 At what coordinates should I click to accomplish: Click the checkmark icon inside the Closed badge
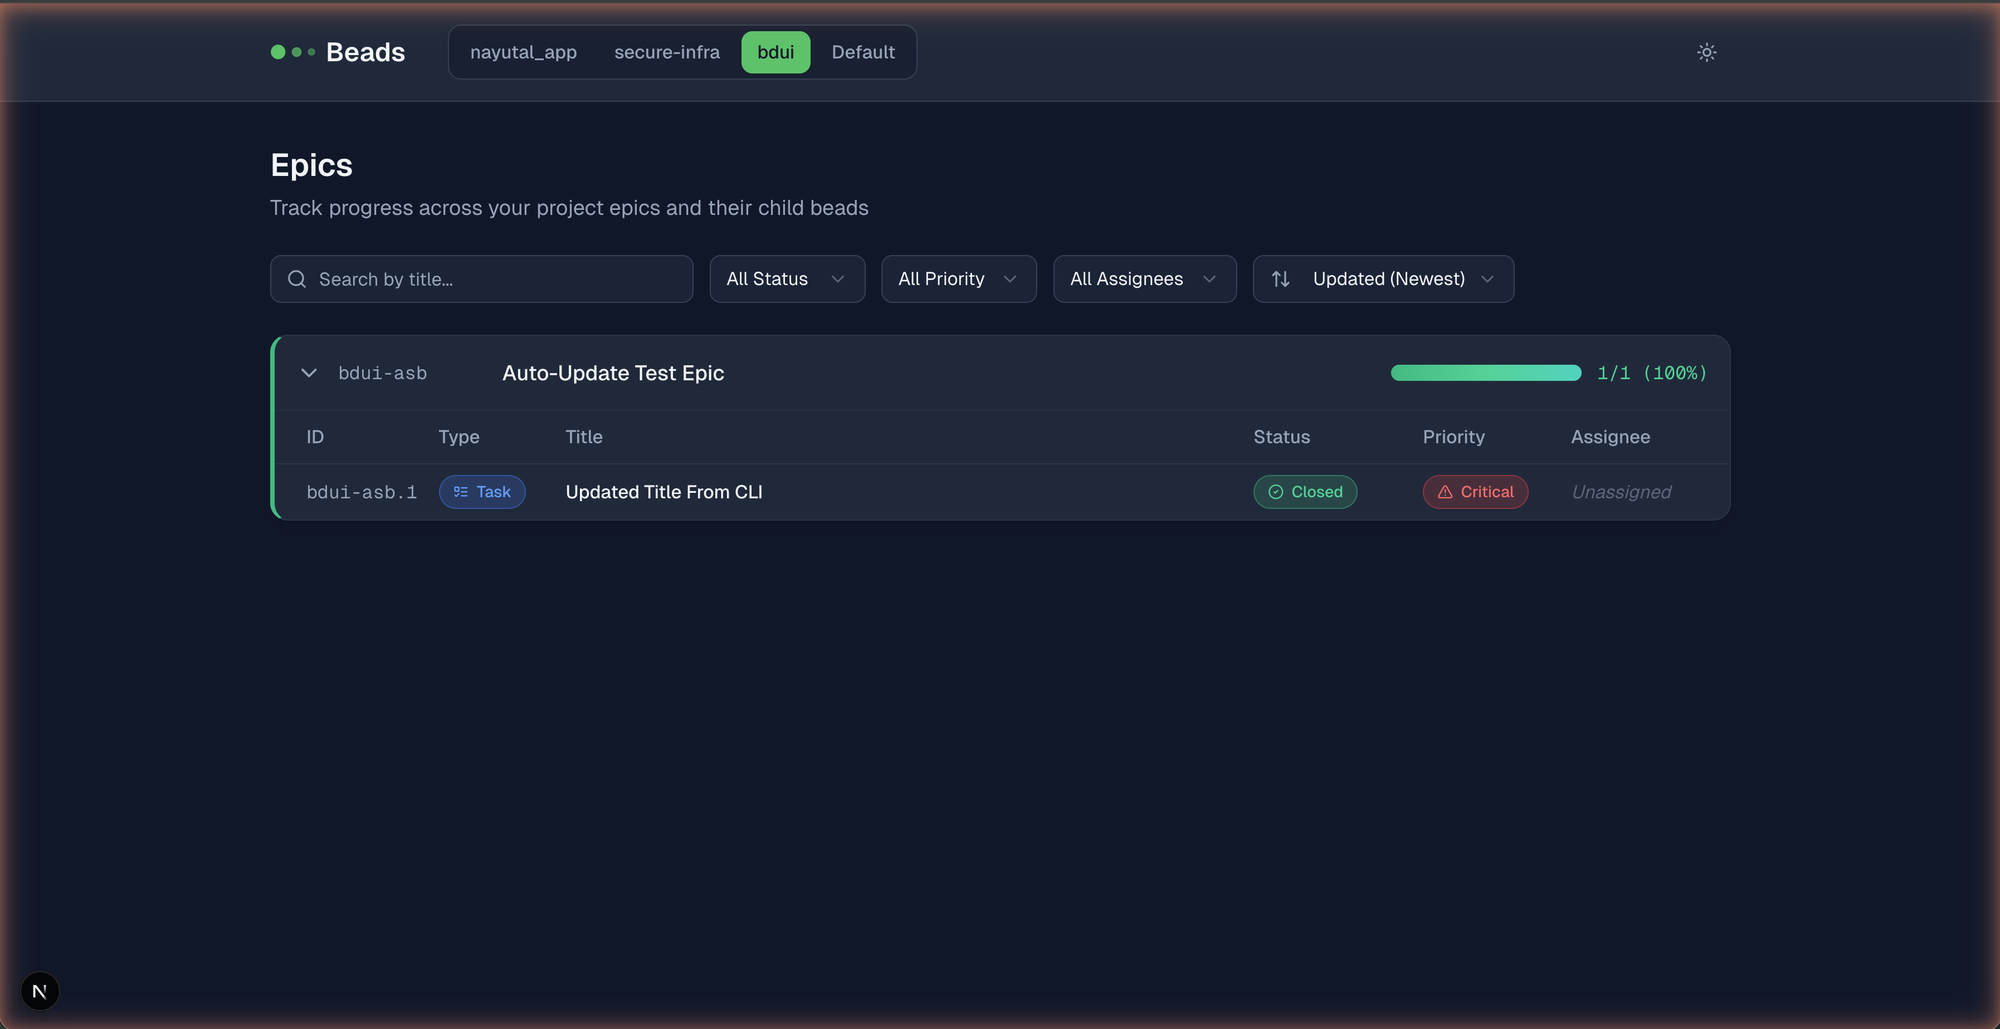[x=1276, y=491]
